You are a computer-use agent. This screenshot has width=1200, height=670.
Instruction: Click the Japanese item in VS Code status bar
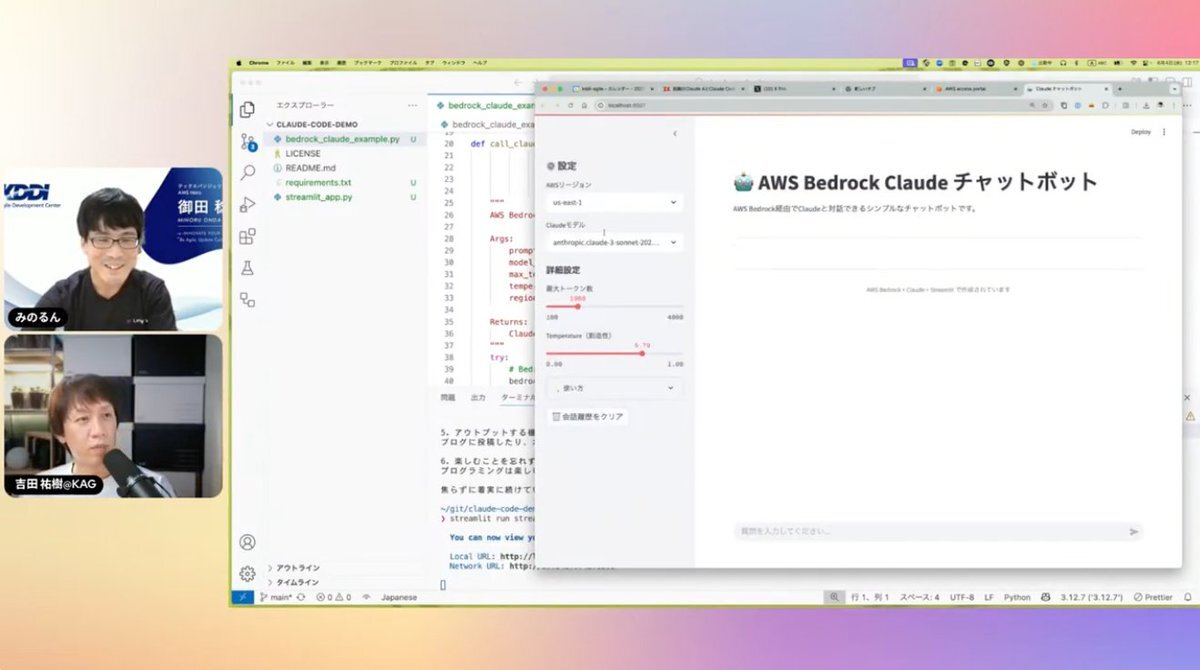(x=399, y=597)
